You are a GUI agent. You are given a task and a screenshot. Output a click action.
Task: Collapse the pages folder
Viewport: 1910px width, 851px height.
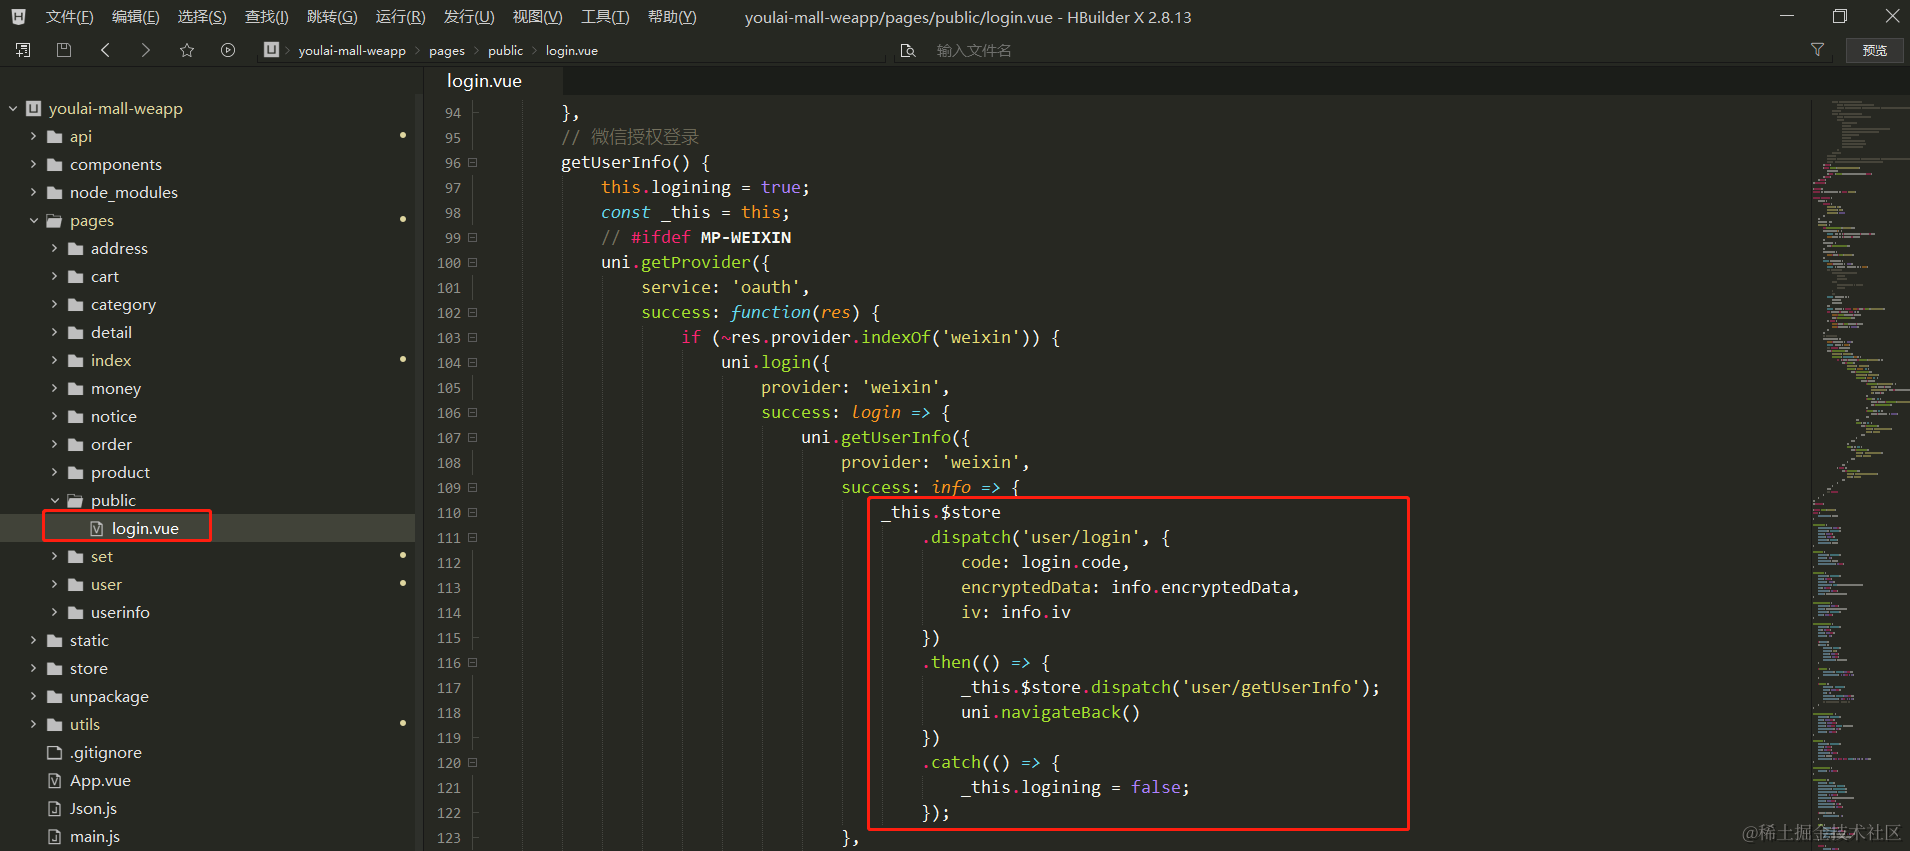(33, 220)
